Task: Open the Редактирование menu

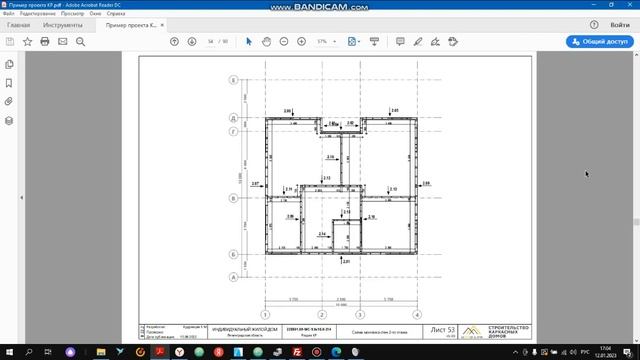Action: (38, 13)
